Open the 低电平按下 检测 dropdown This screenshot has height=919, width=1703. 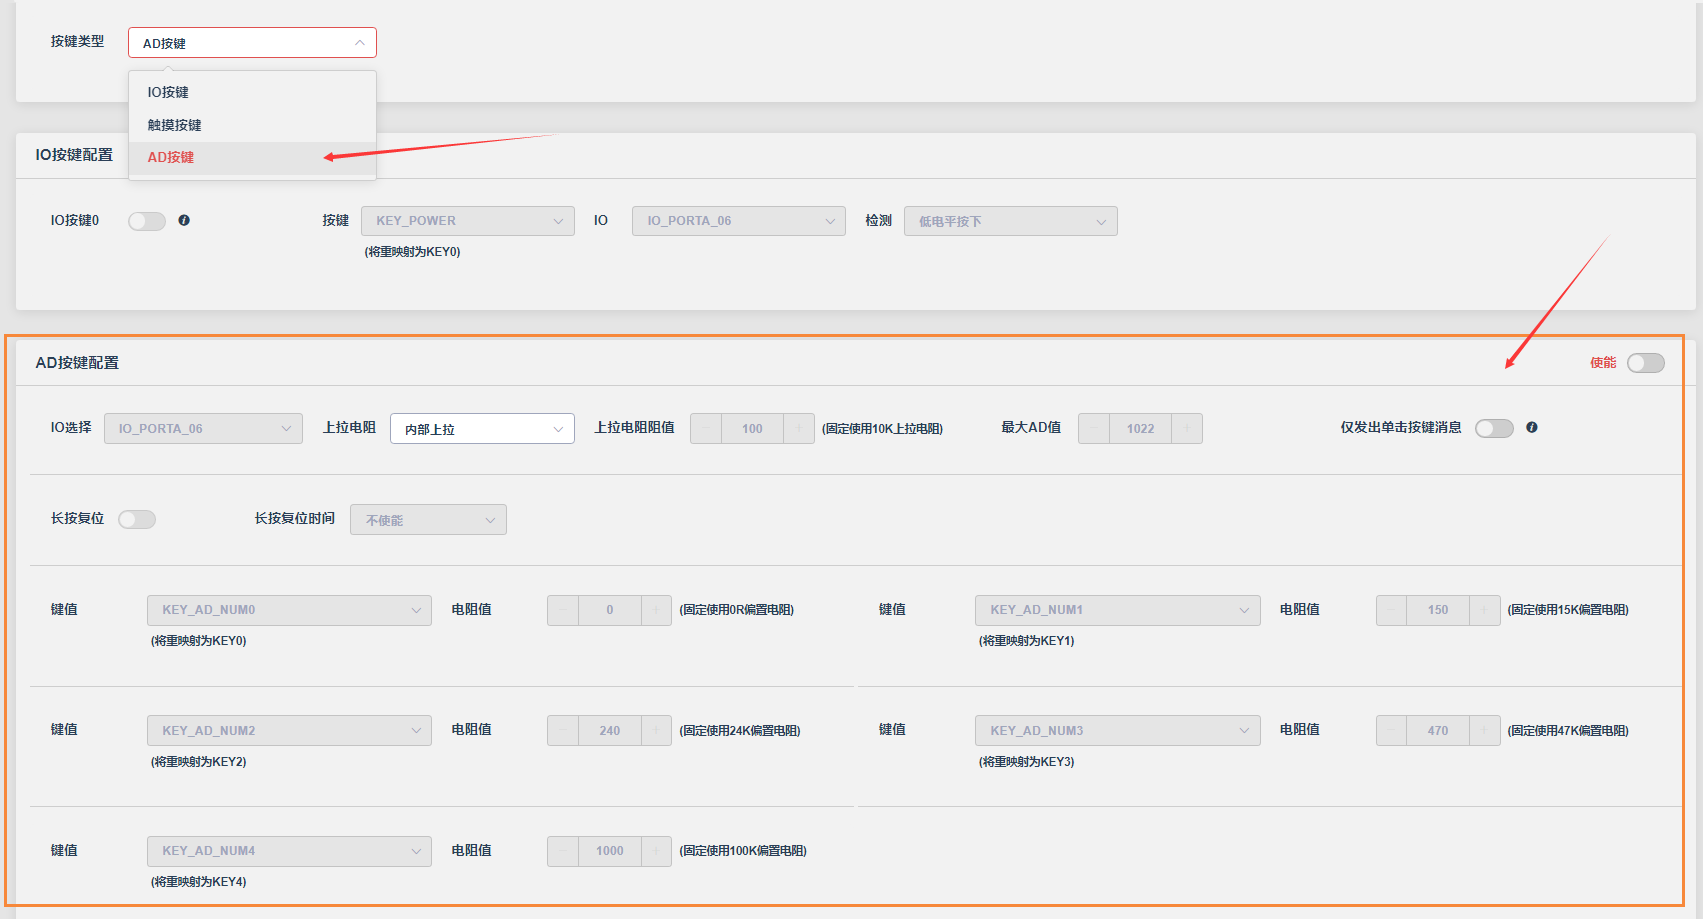pyautogui.click(x=1011, y=221)
